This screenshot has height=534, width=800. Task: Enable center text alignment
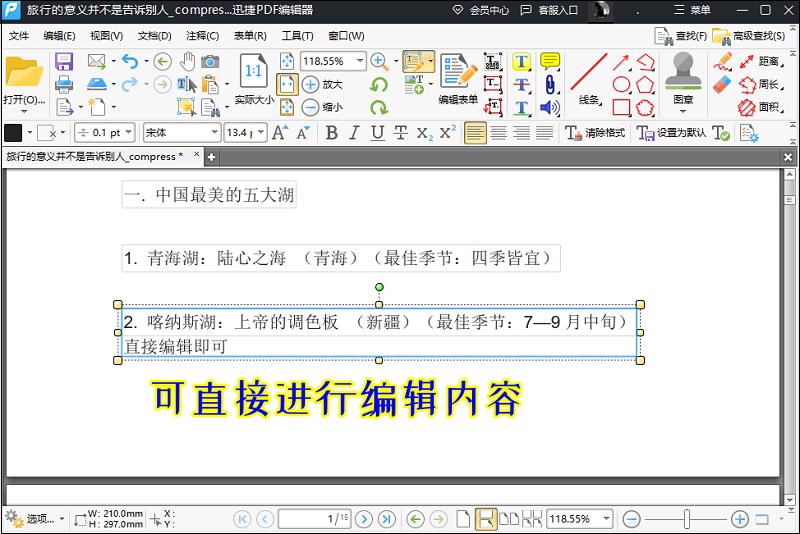click(498, 133)
